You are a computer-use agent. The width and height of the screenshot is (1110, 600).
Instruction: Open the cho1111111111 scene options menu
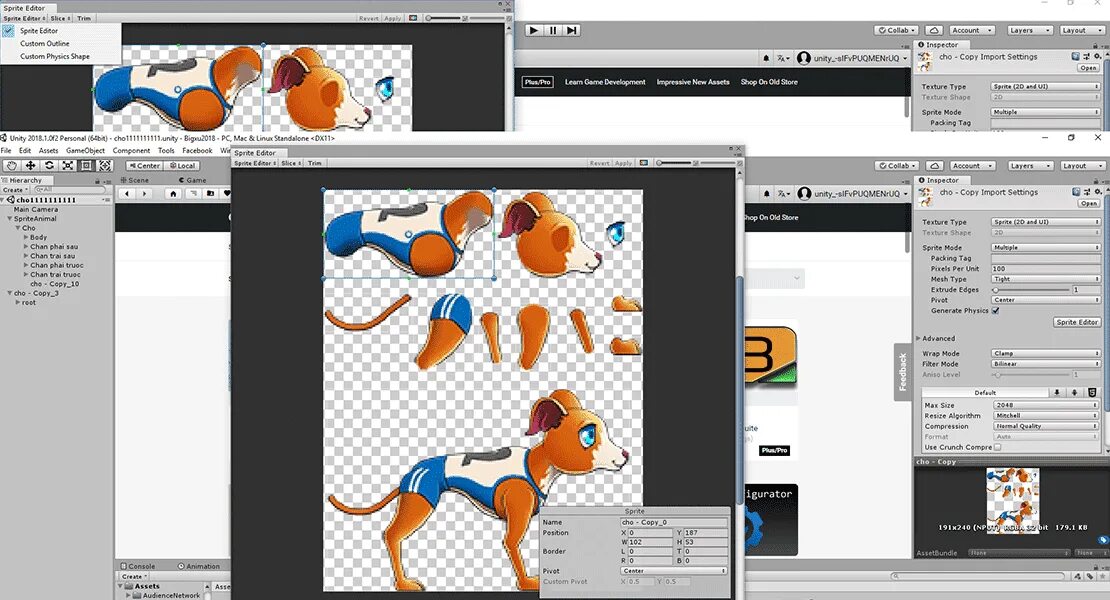tap(106, 200)
